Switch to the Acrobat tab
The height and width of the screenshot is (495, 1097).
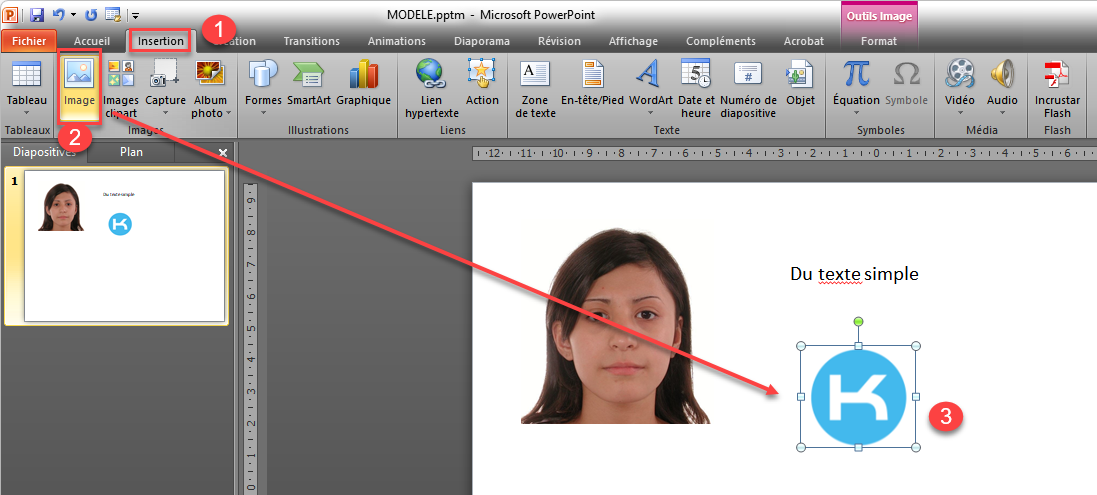[x=803, y=41]
